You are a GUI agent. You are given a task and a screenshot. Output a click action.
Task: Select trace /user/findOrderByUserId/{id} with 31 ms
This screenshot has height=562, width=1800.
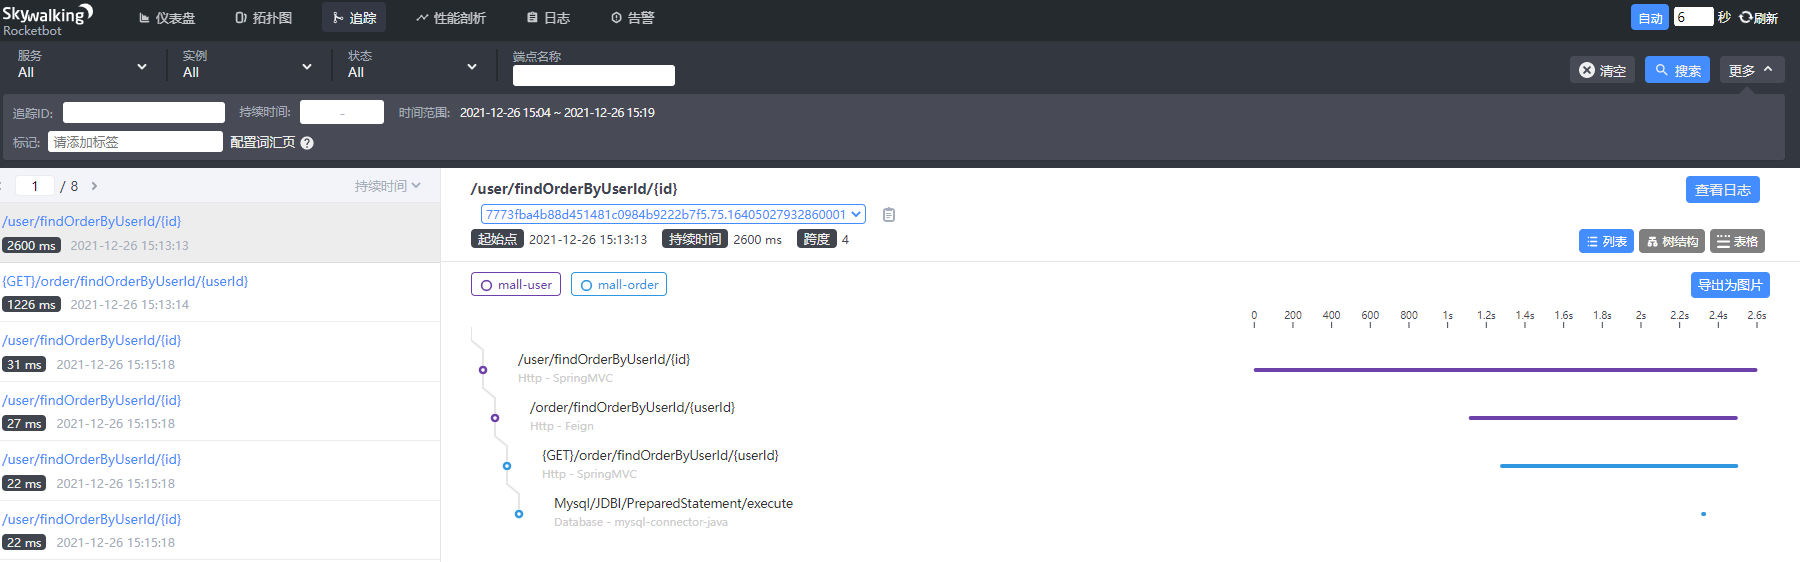click(220, 352)
